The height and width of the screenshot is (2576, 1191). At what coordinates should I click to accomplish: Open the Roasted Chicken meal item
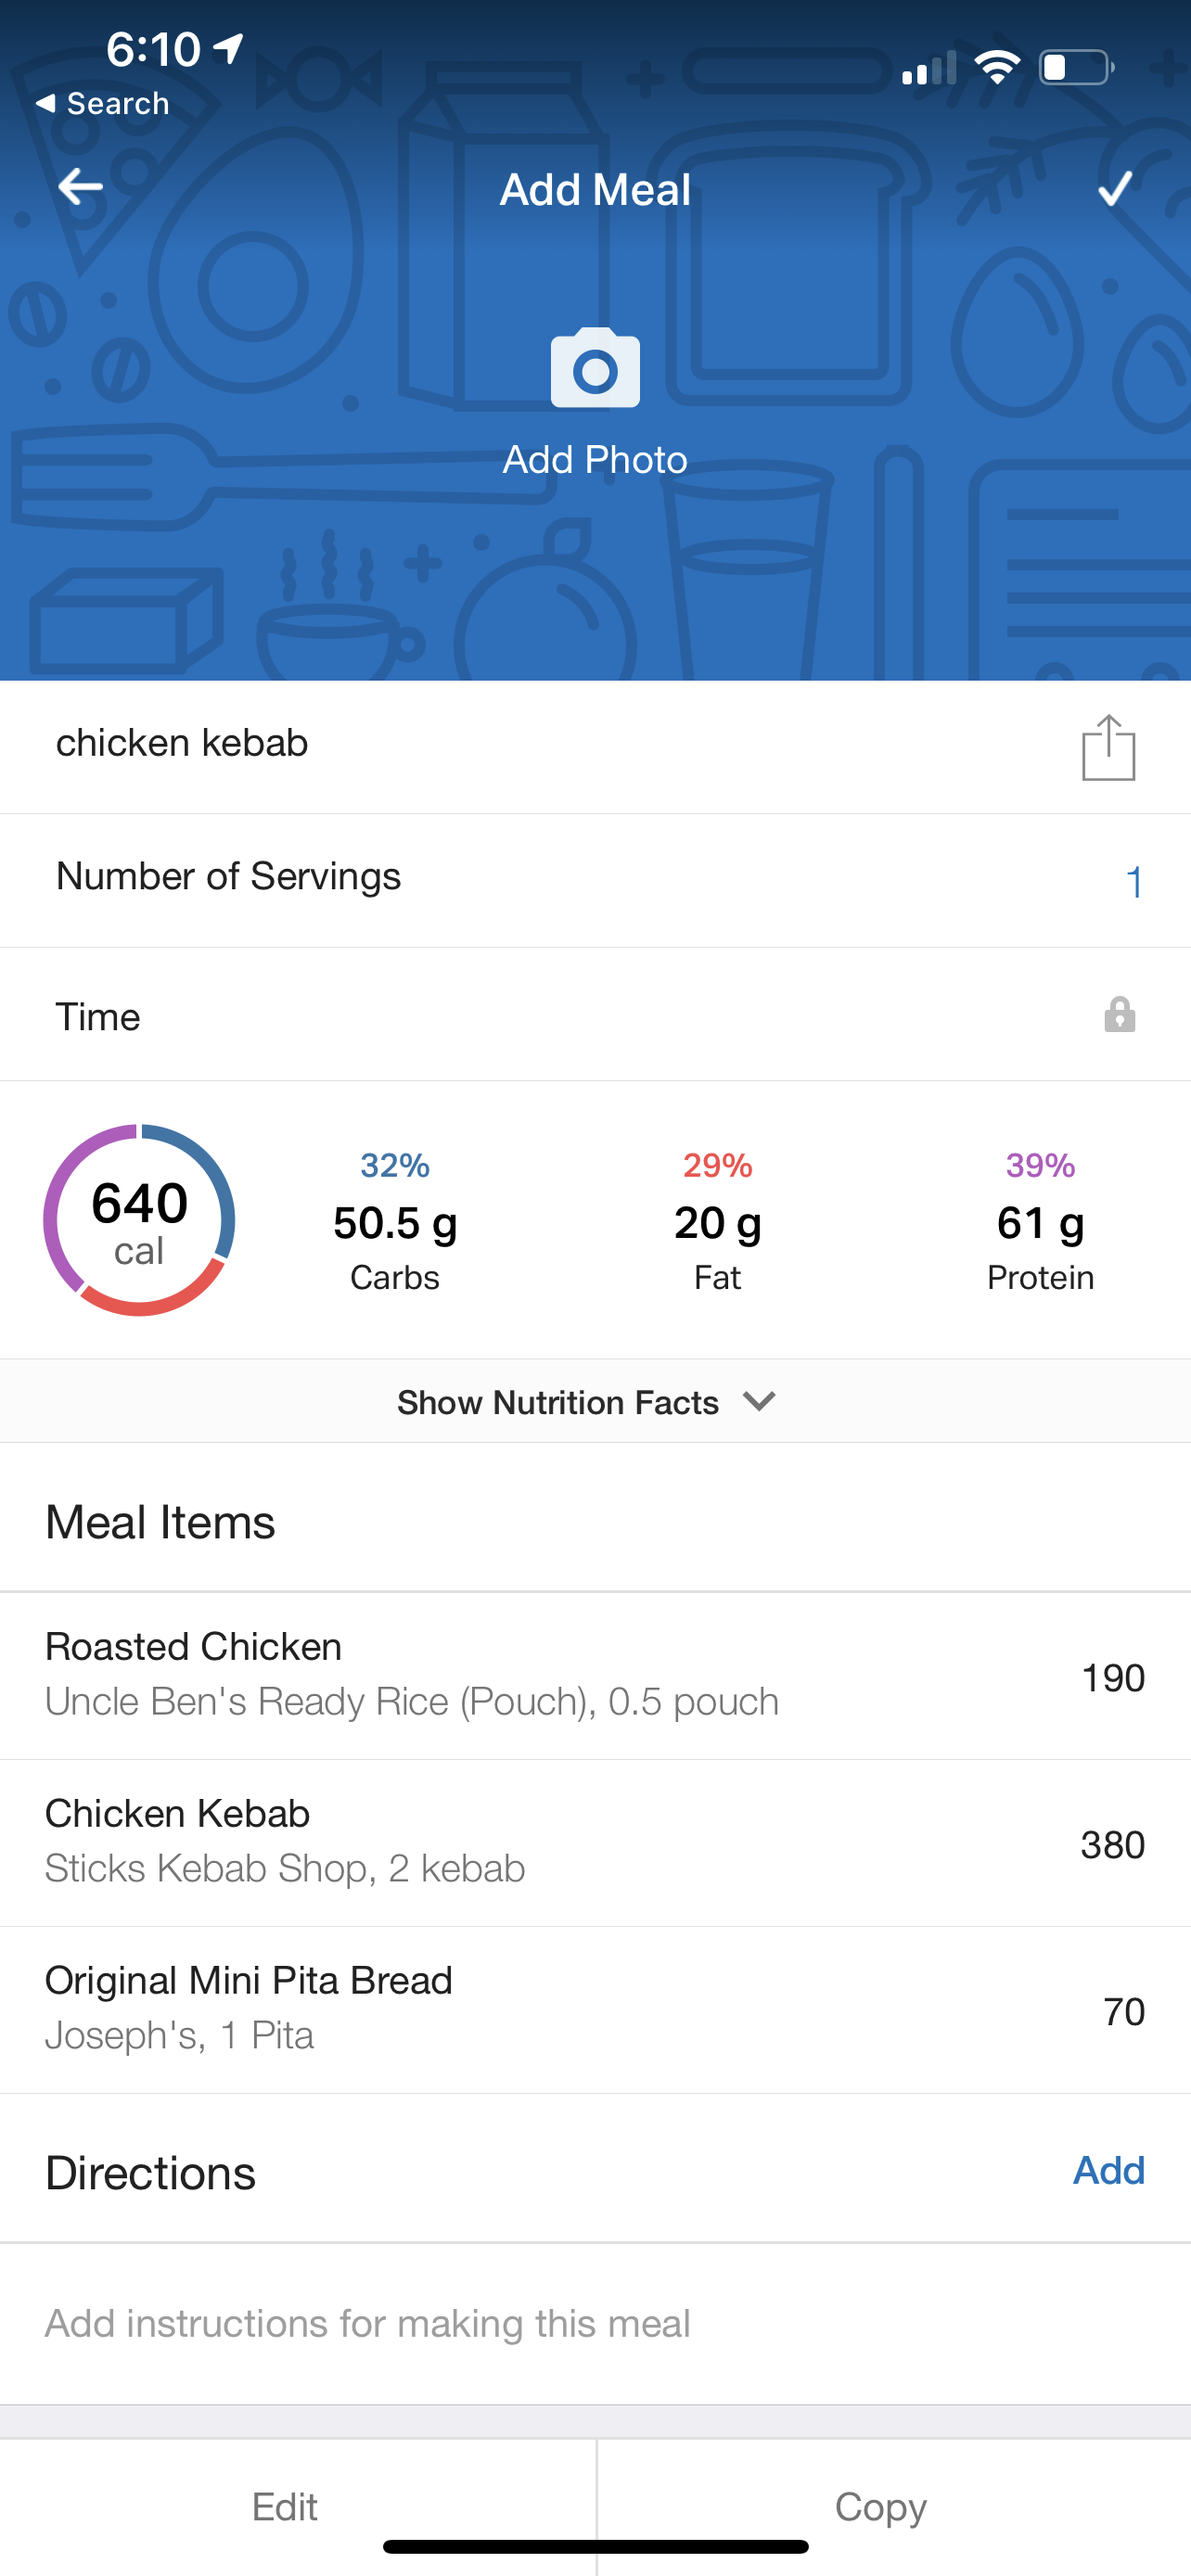click(595, 1675)
